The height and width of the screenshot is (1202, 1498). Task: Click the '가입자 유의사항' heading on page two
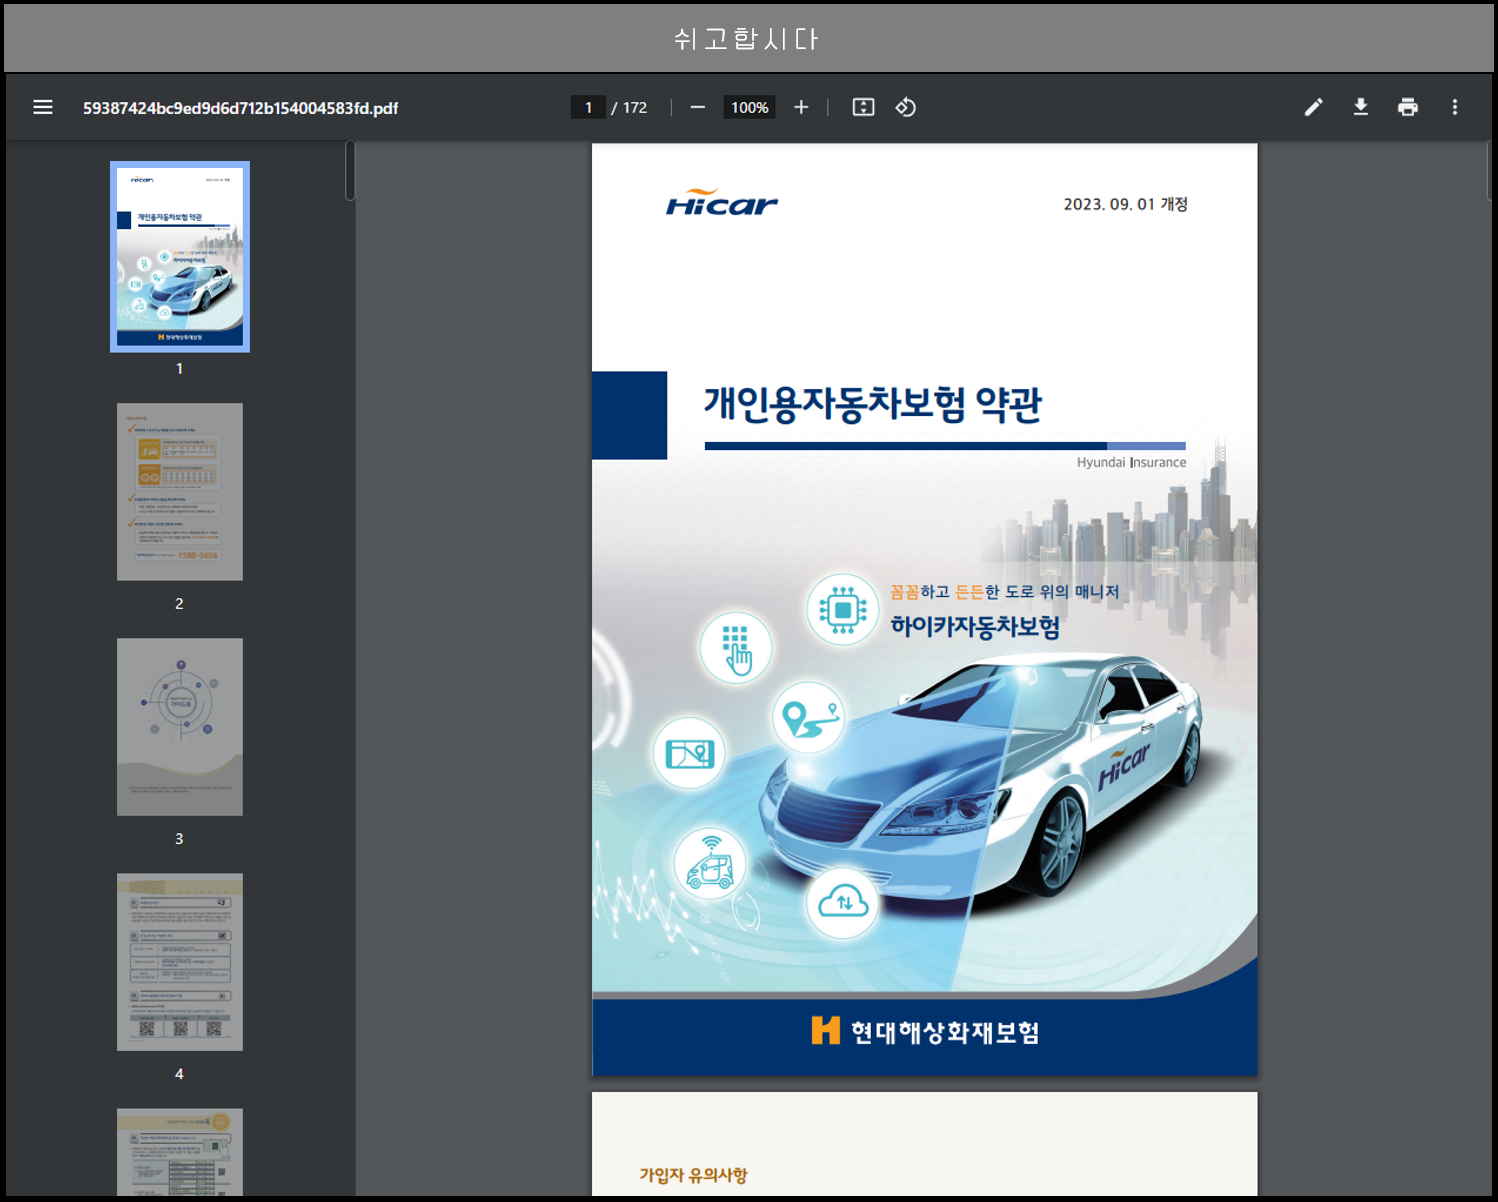(693, 1175)
